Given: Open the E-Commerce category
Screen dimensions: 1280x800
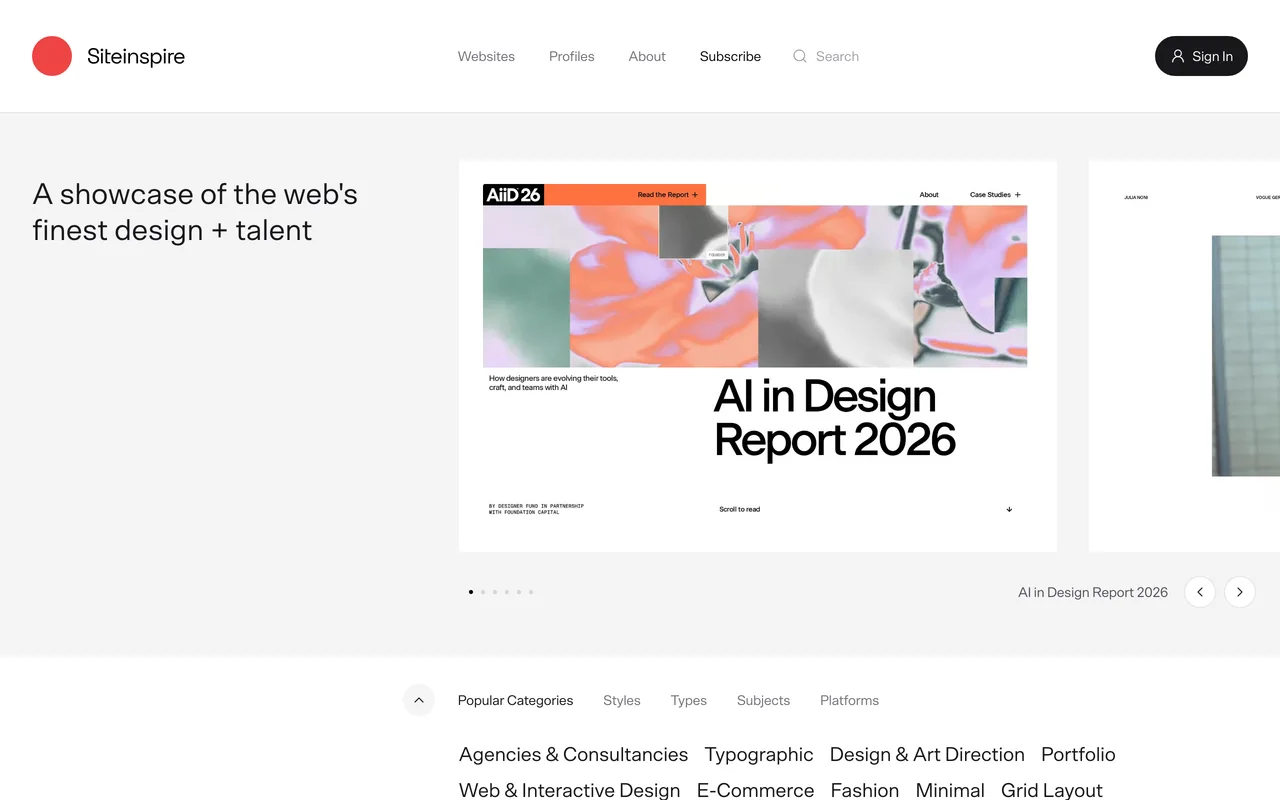Looking at the screenshot, I should coord(756,790).
